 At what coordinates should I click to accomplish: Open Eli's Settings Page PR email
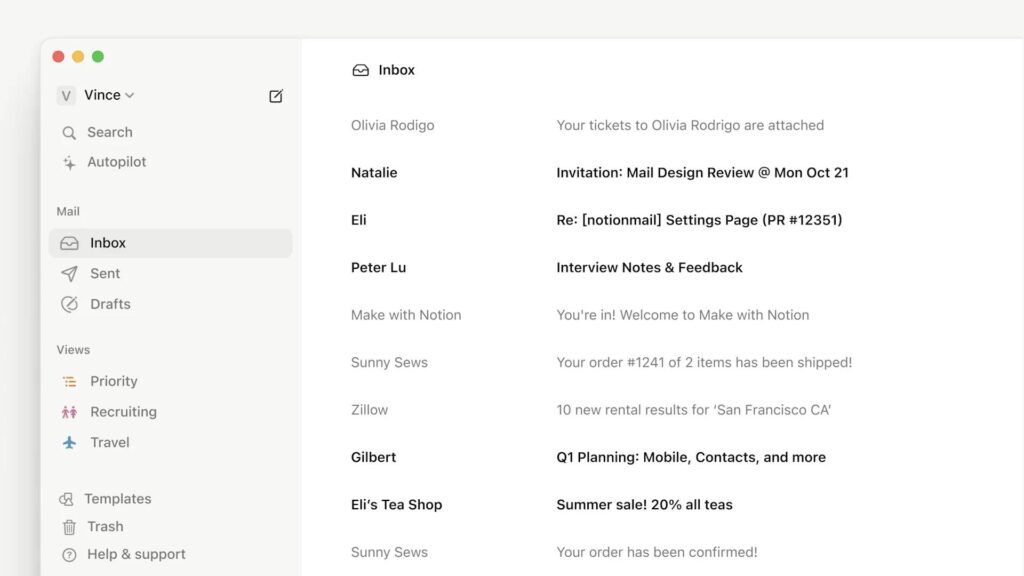tap(662, 220)
